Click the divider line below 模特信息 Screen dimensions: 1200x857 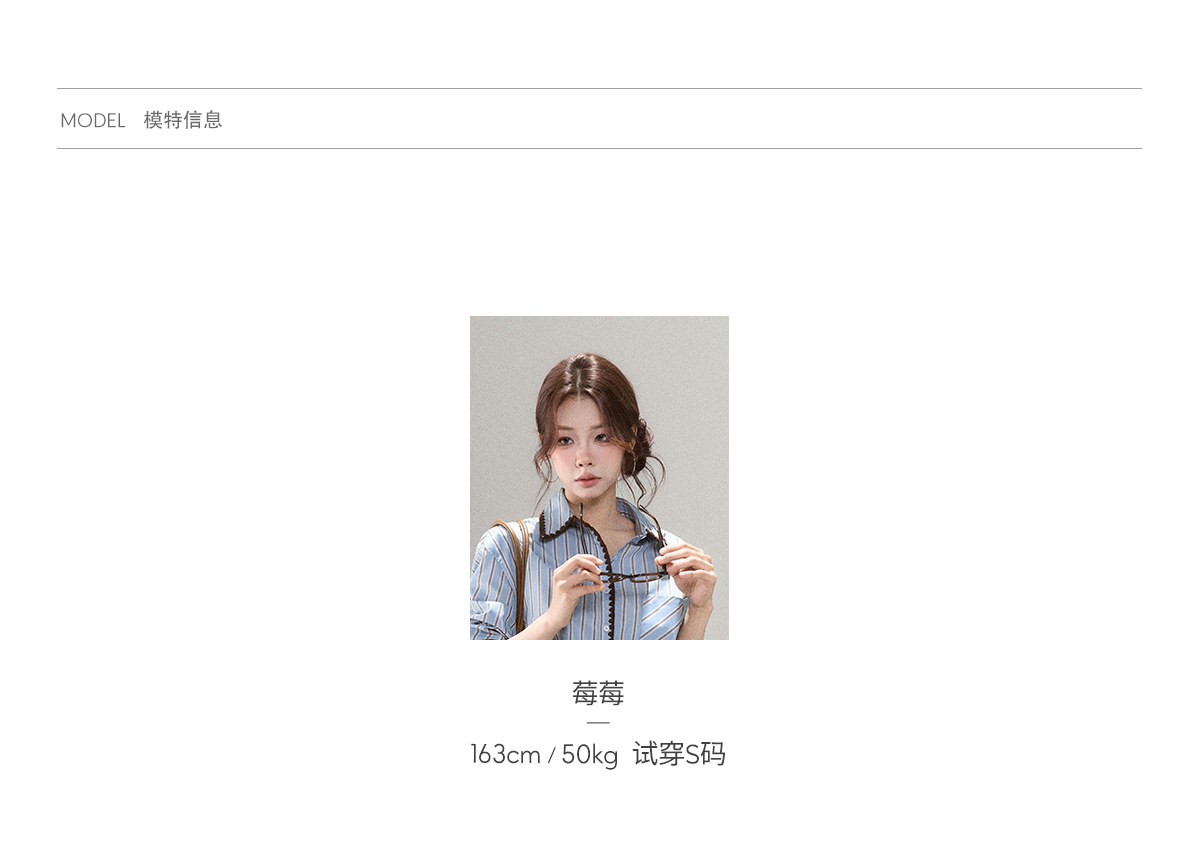click(599, 148)
